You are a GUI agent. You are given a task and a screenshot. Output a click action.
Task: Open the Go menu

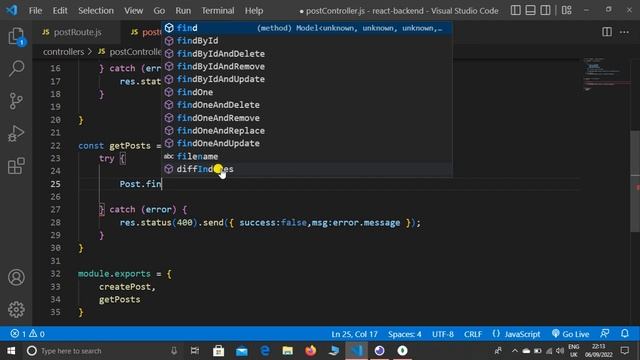click(159, 11)
